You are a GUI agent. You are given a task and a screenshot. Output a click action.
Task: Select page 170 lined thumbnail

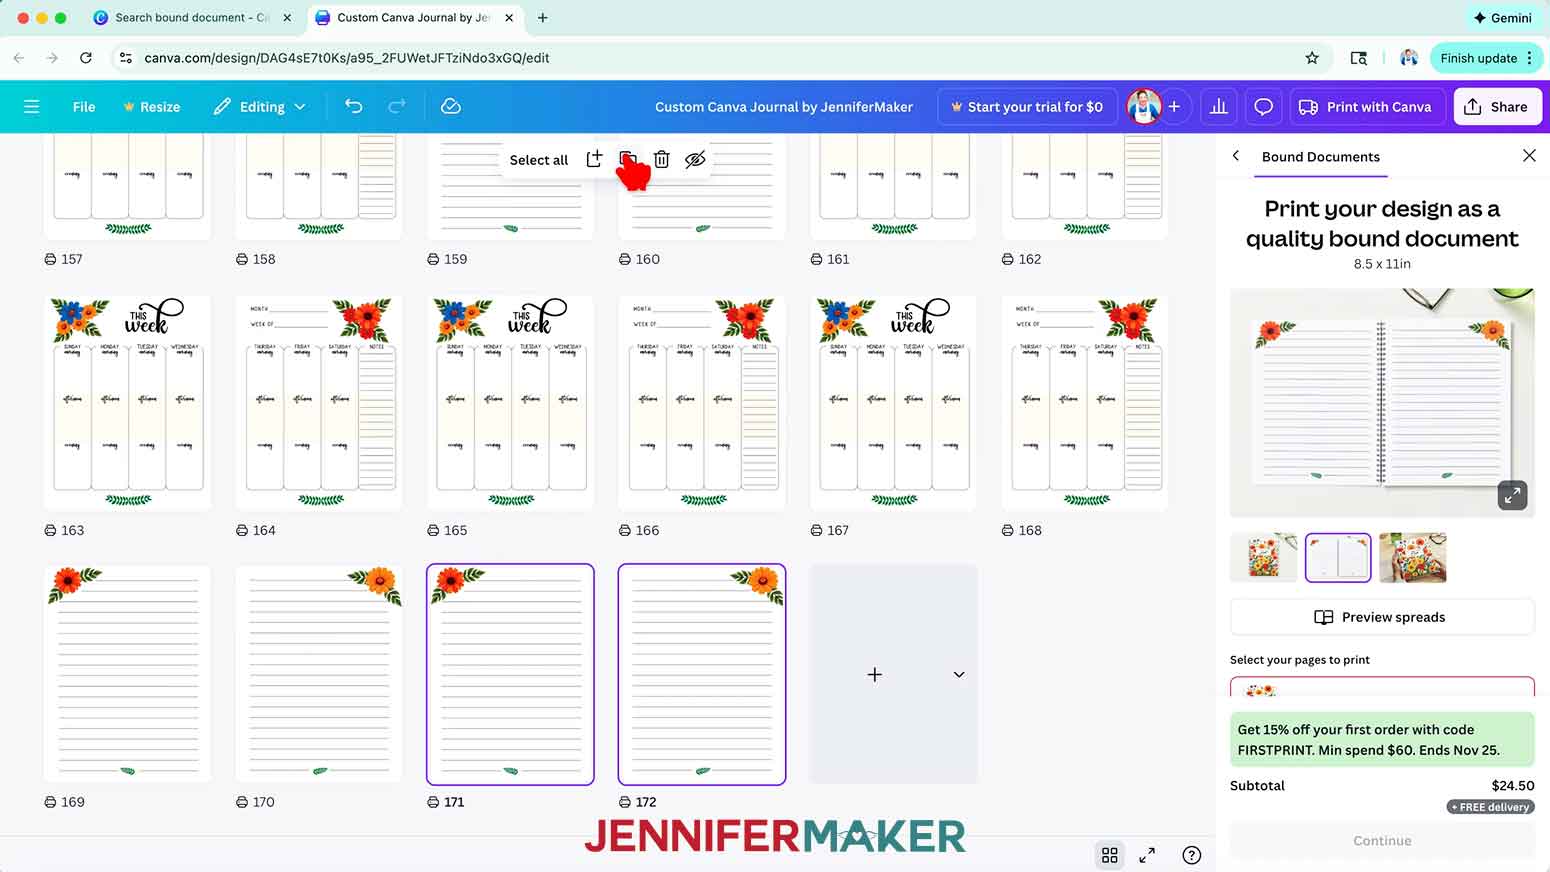(319, 674)
